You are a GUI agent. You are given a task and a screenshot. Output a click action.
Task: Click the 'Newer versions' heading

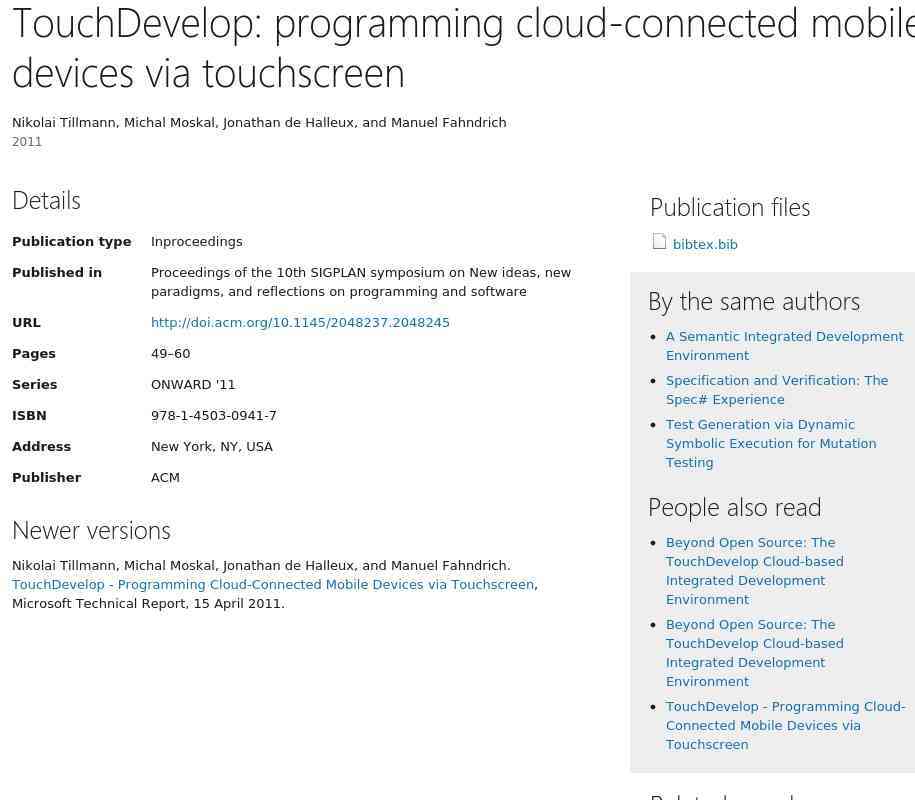pyautogui.click(x=91, y=530)
